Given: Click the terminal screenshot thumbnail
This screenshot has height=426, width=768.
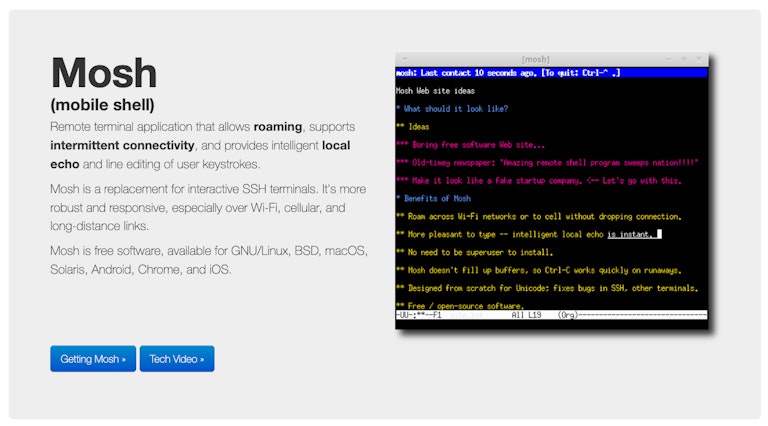Looking at the screenshot, I should click(x=552, y=191).
